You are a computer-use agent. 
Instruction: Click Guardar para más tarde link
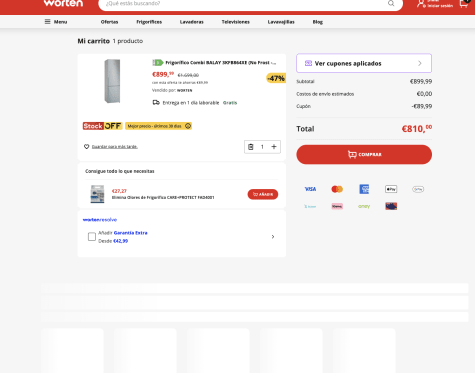click(115, 147)
